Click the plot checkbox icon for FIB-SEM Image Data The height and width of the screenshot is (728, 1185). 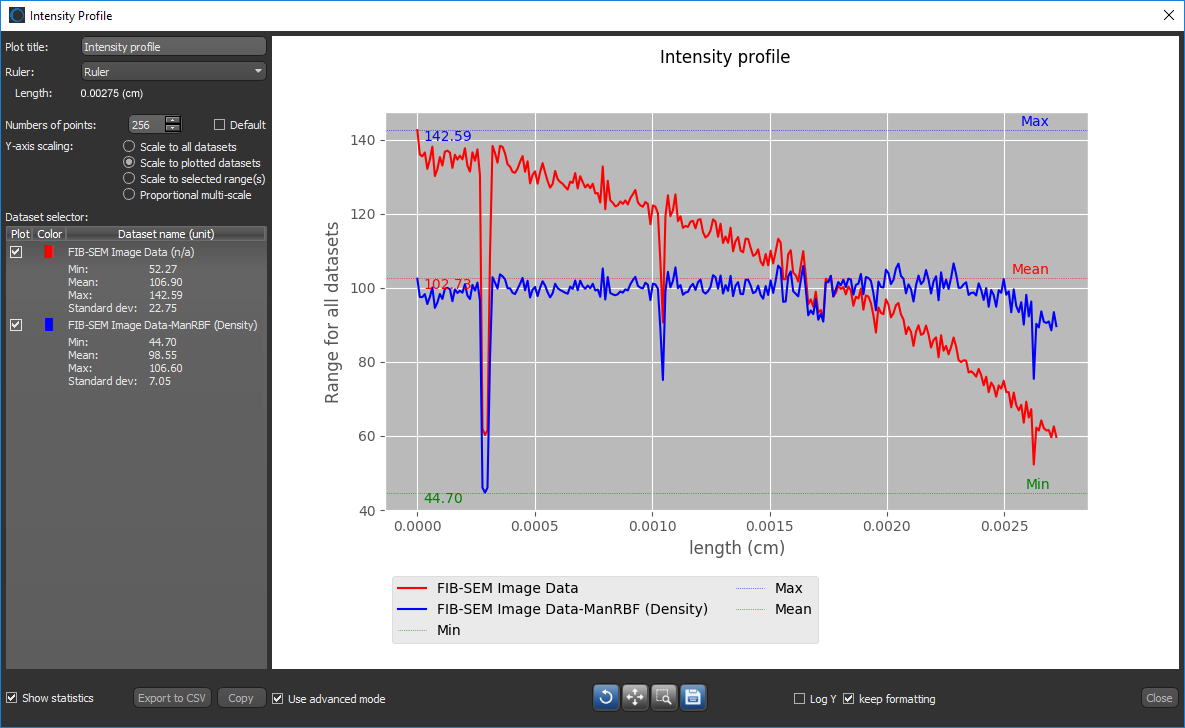coord(15,252)
